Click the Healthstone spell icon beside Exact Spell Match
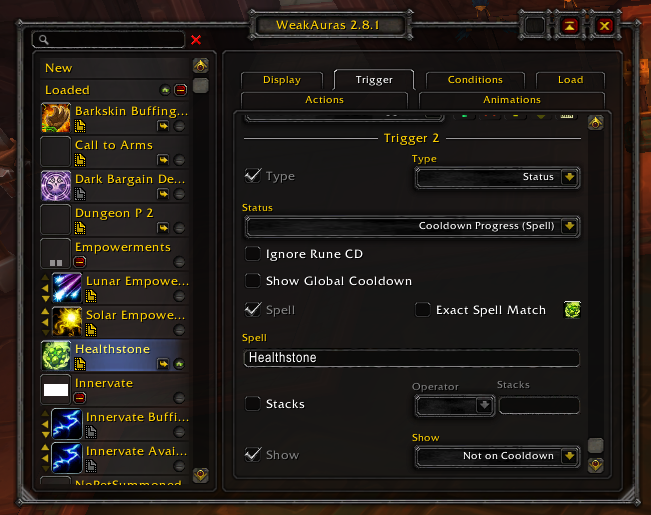 tap(572, 310)
